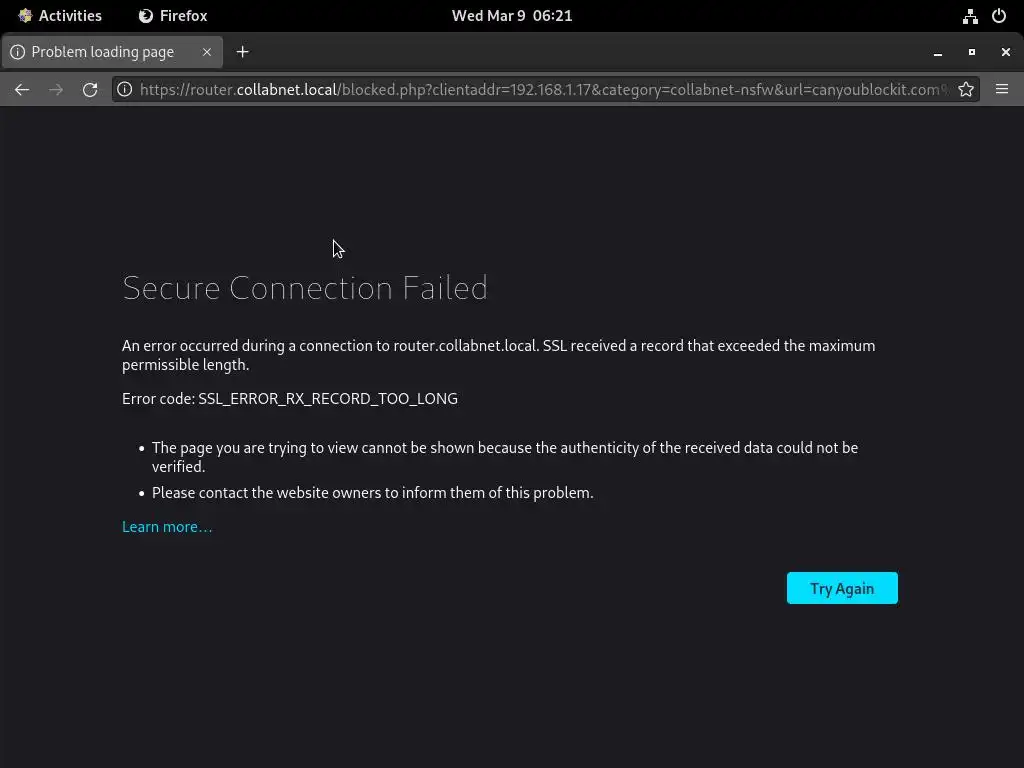
Task: Bookmark this page with the star icon
Action: click(x=966, y=89)
